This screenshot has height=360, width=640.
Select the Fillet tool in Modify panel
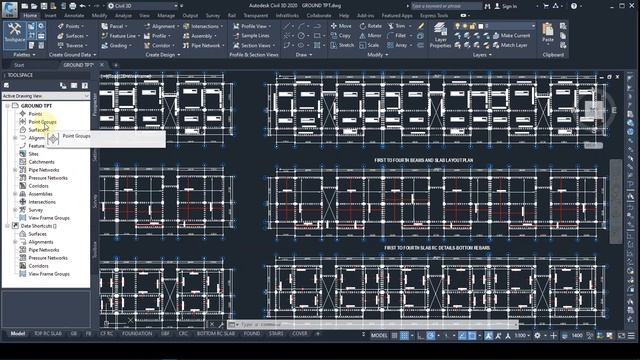[397, 36]
